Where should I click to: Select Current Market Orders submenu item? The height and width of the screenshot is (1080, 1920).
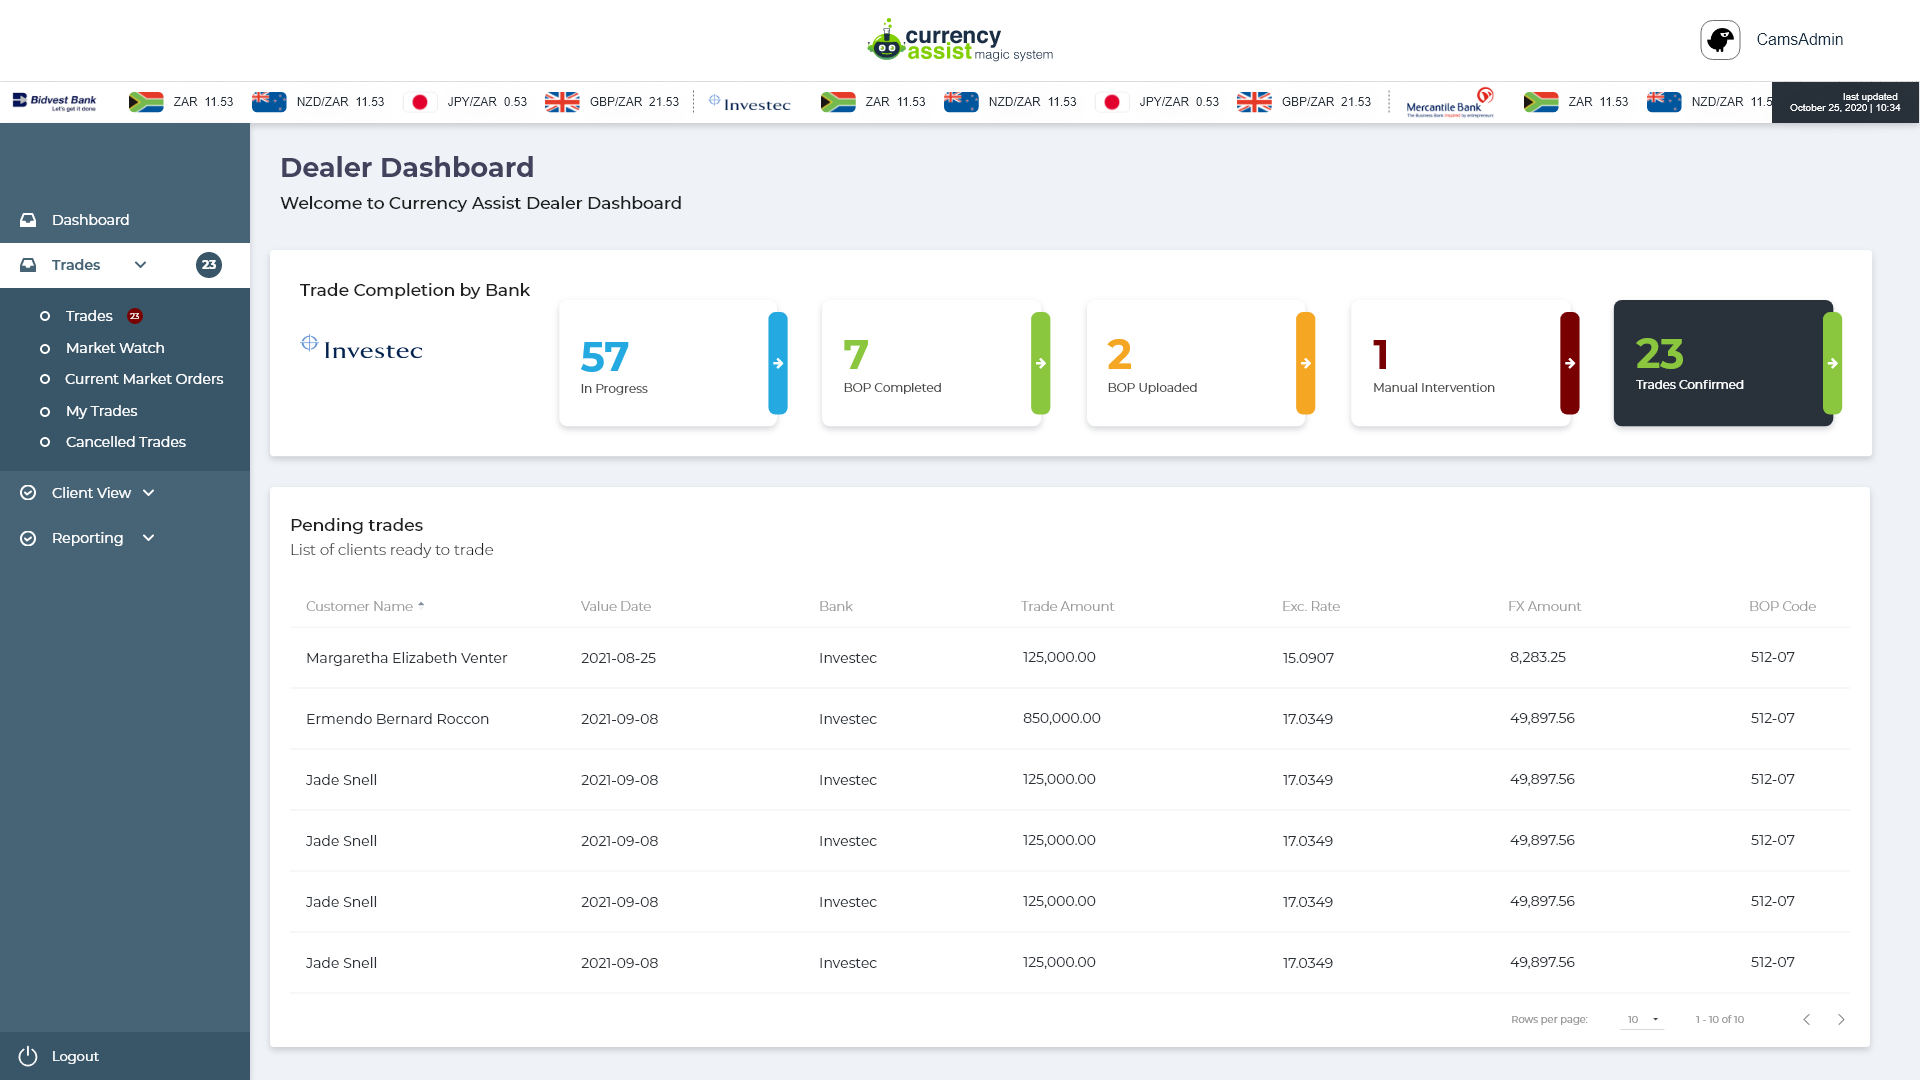point(144,379)
